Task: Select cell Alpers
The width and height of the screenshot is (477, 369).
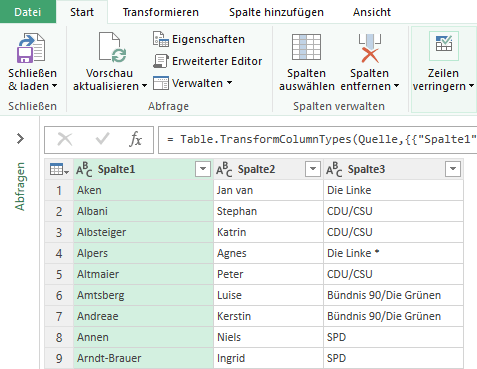Action: coord(143,253)
